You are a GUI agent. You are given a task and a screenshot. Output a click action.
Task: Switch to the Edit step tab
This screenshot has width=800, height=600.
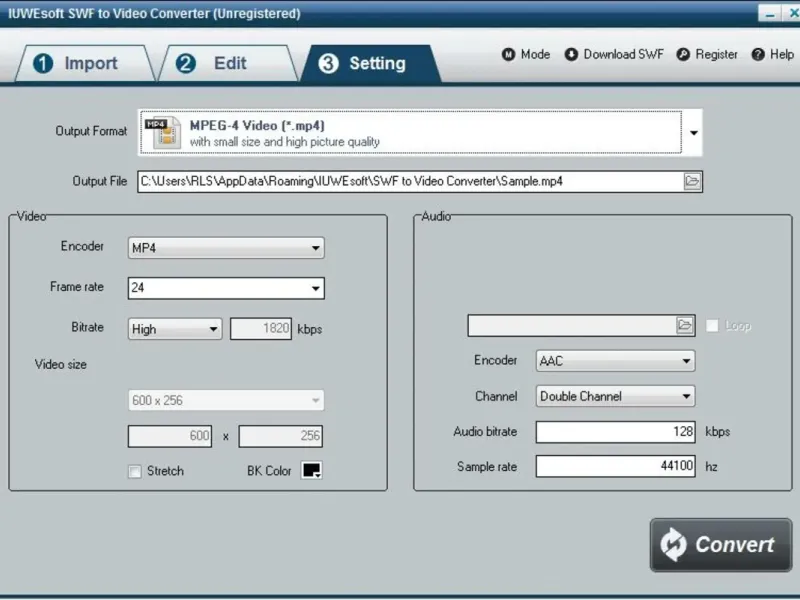coord(228,63)
